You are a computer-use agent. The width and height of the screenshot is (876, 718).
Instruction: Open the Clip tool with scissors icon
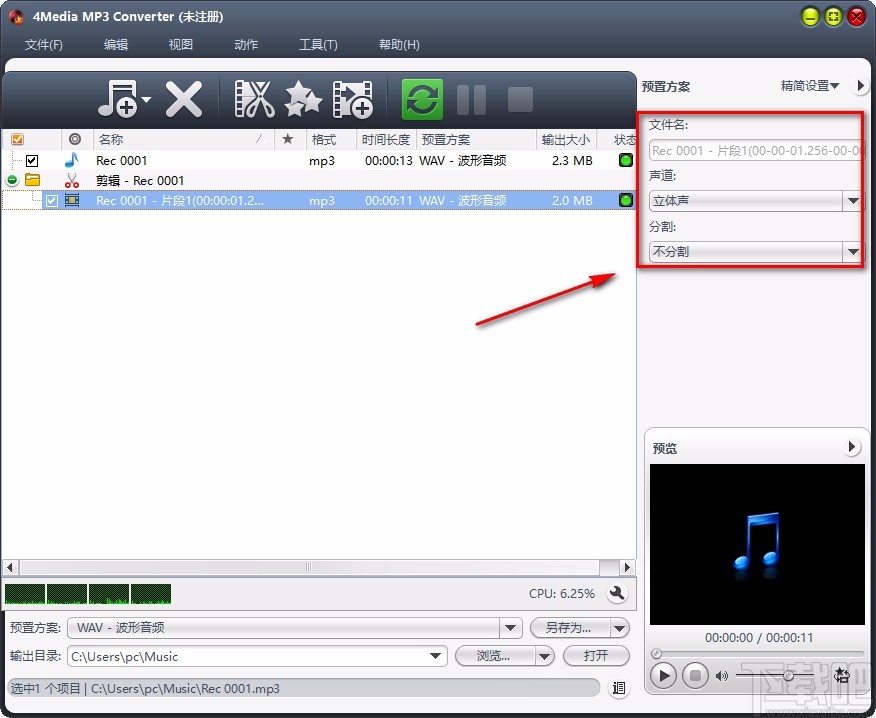(254, 99)
